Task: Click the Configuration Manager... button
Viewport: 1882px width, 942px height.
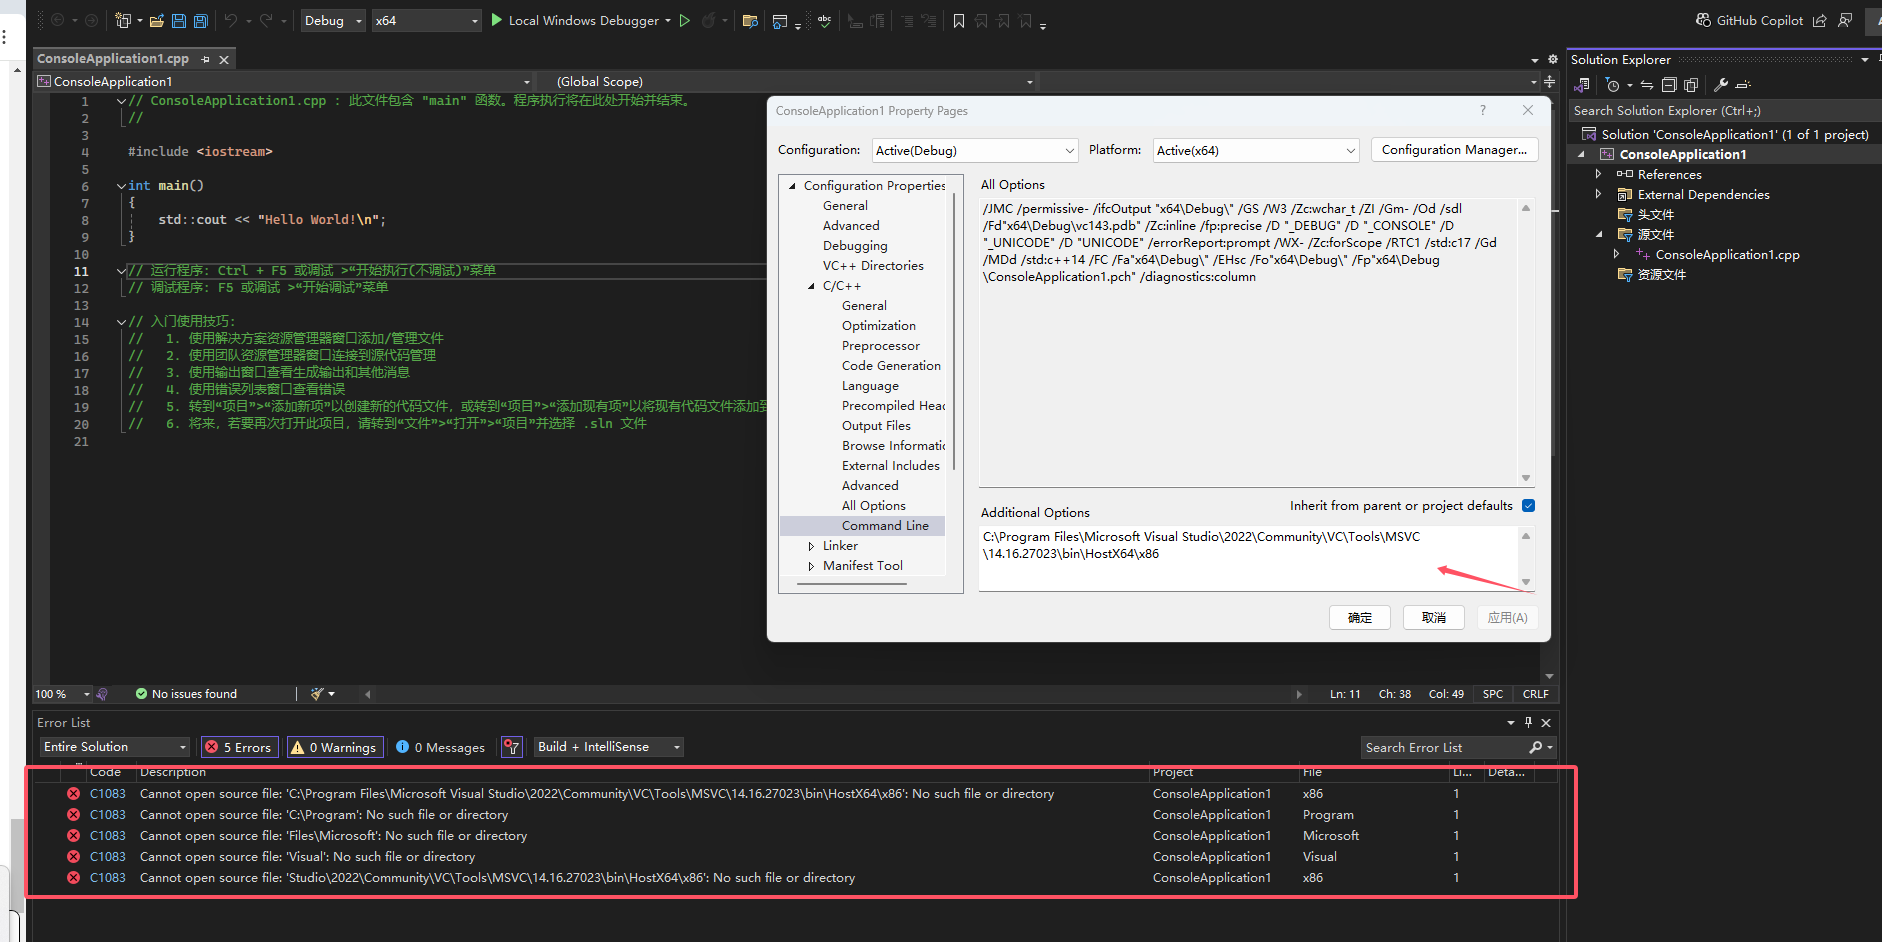Action: click(1454, 150)
